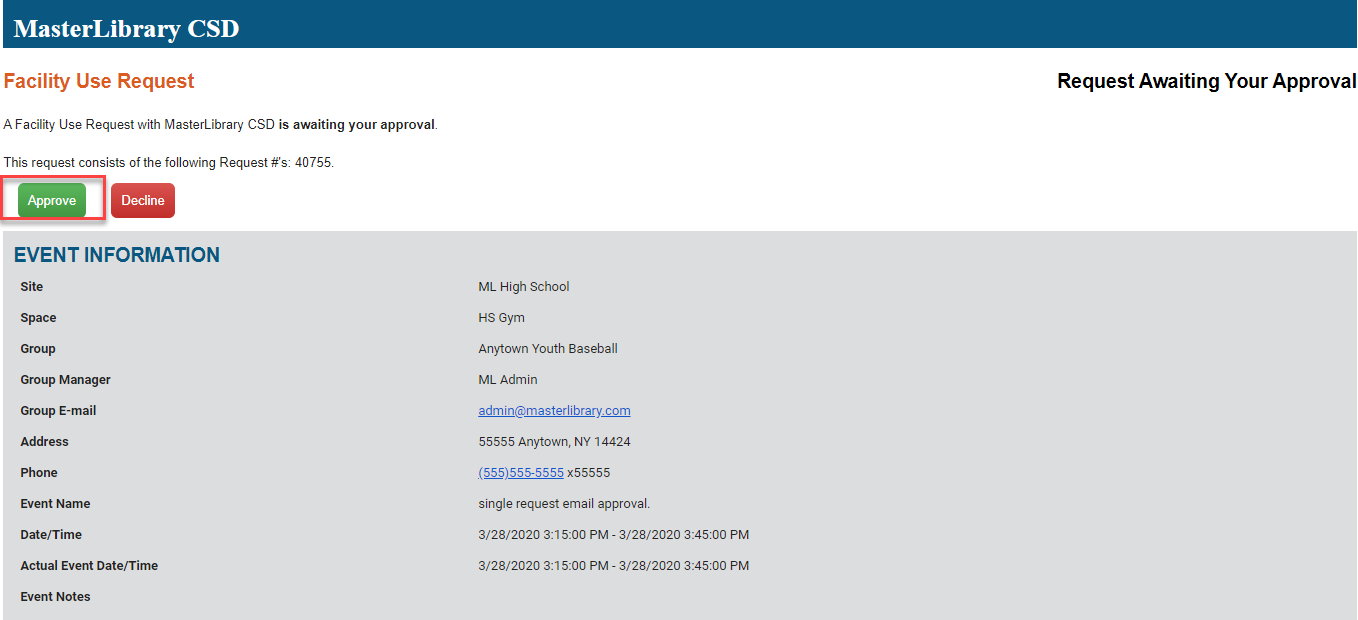Click the 55555 Anytown, NY 14424 address
This screenshot has height=620, width=1358.
coord(554,442)
